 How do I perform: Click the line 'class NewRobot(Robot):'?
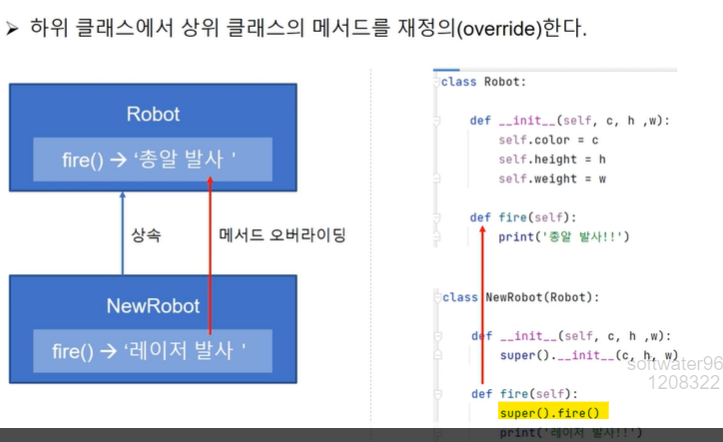point(521,297)
